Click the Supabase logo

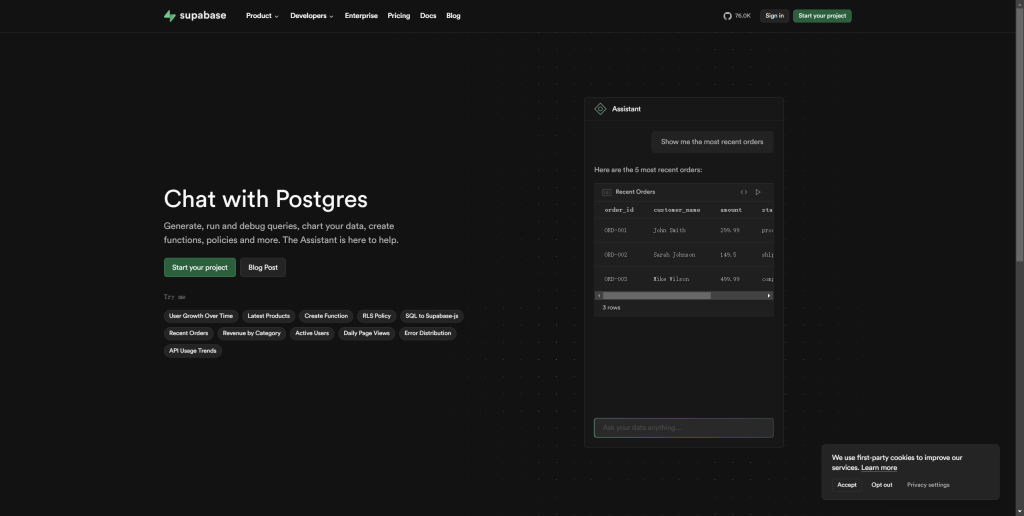(195, 16)
